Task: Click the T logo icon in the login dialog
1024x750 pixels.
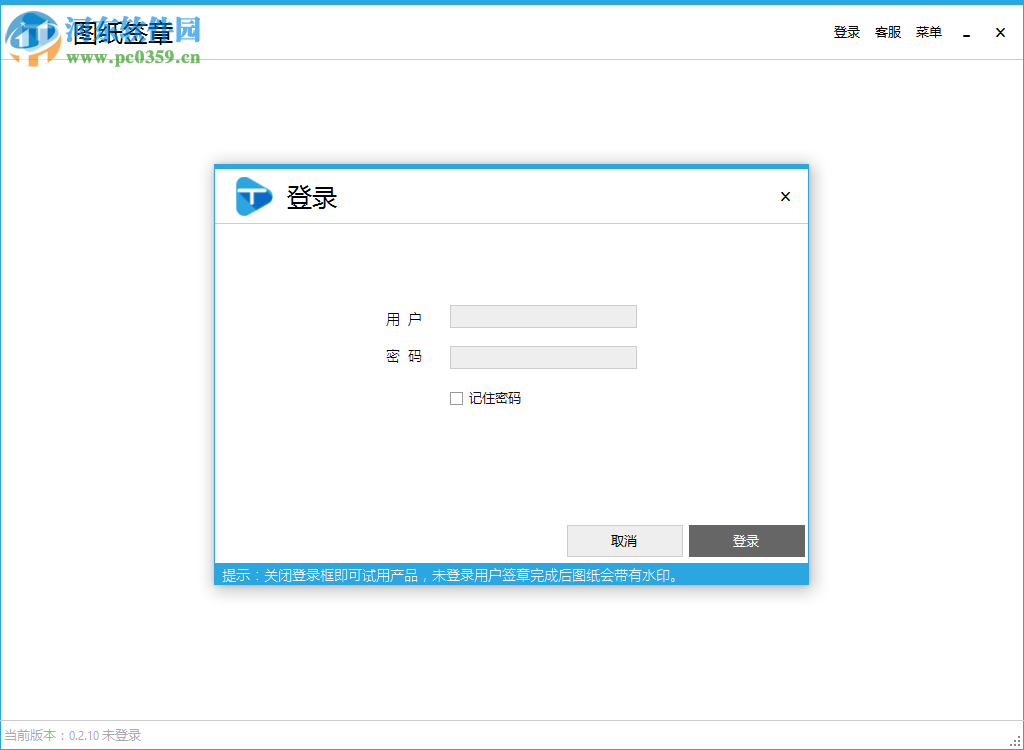Action: tap(253, 196)
